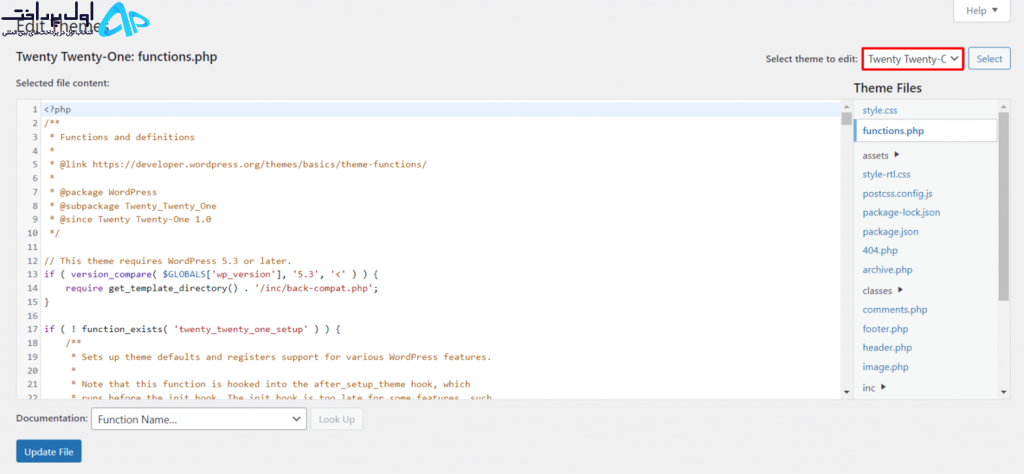Open the theme selection dropdown
This screenshot has height=474, width=1024.
click(x=913, y=59)
